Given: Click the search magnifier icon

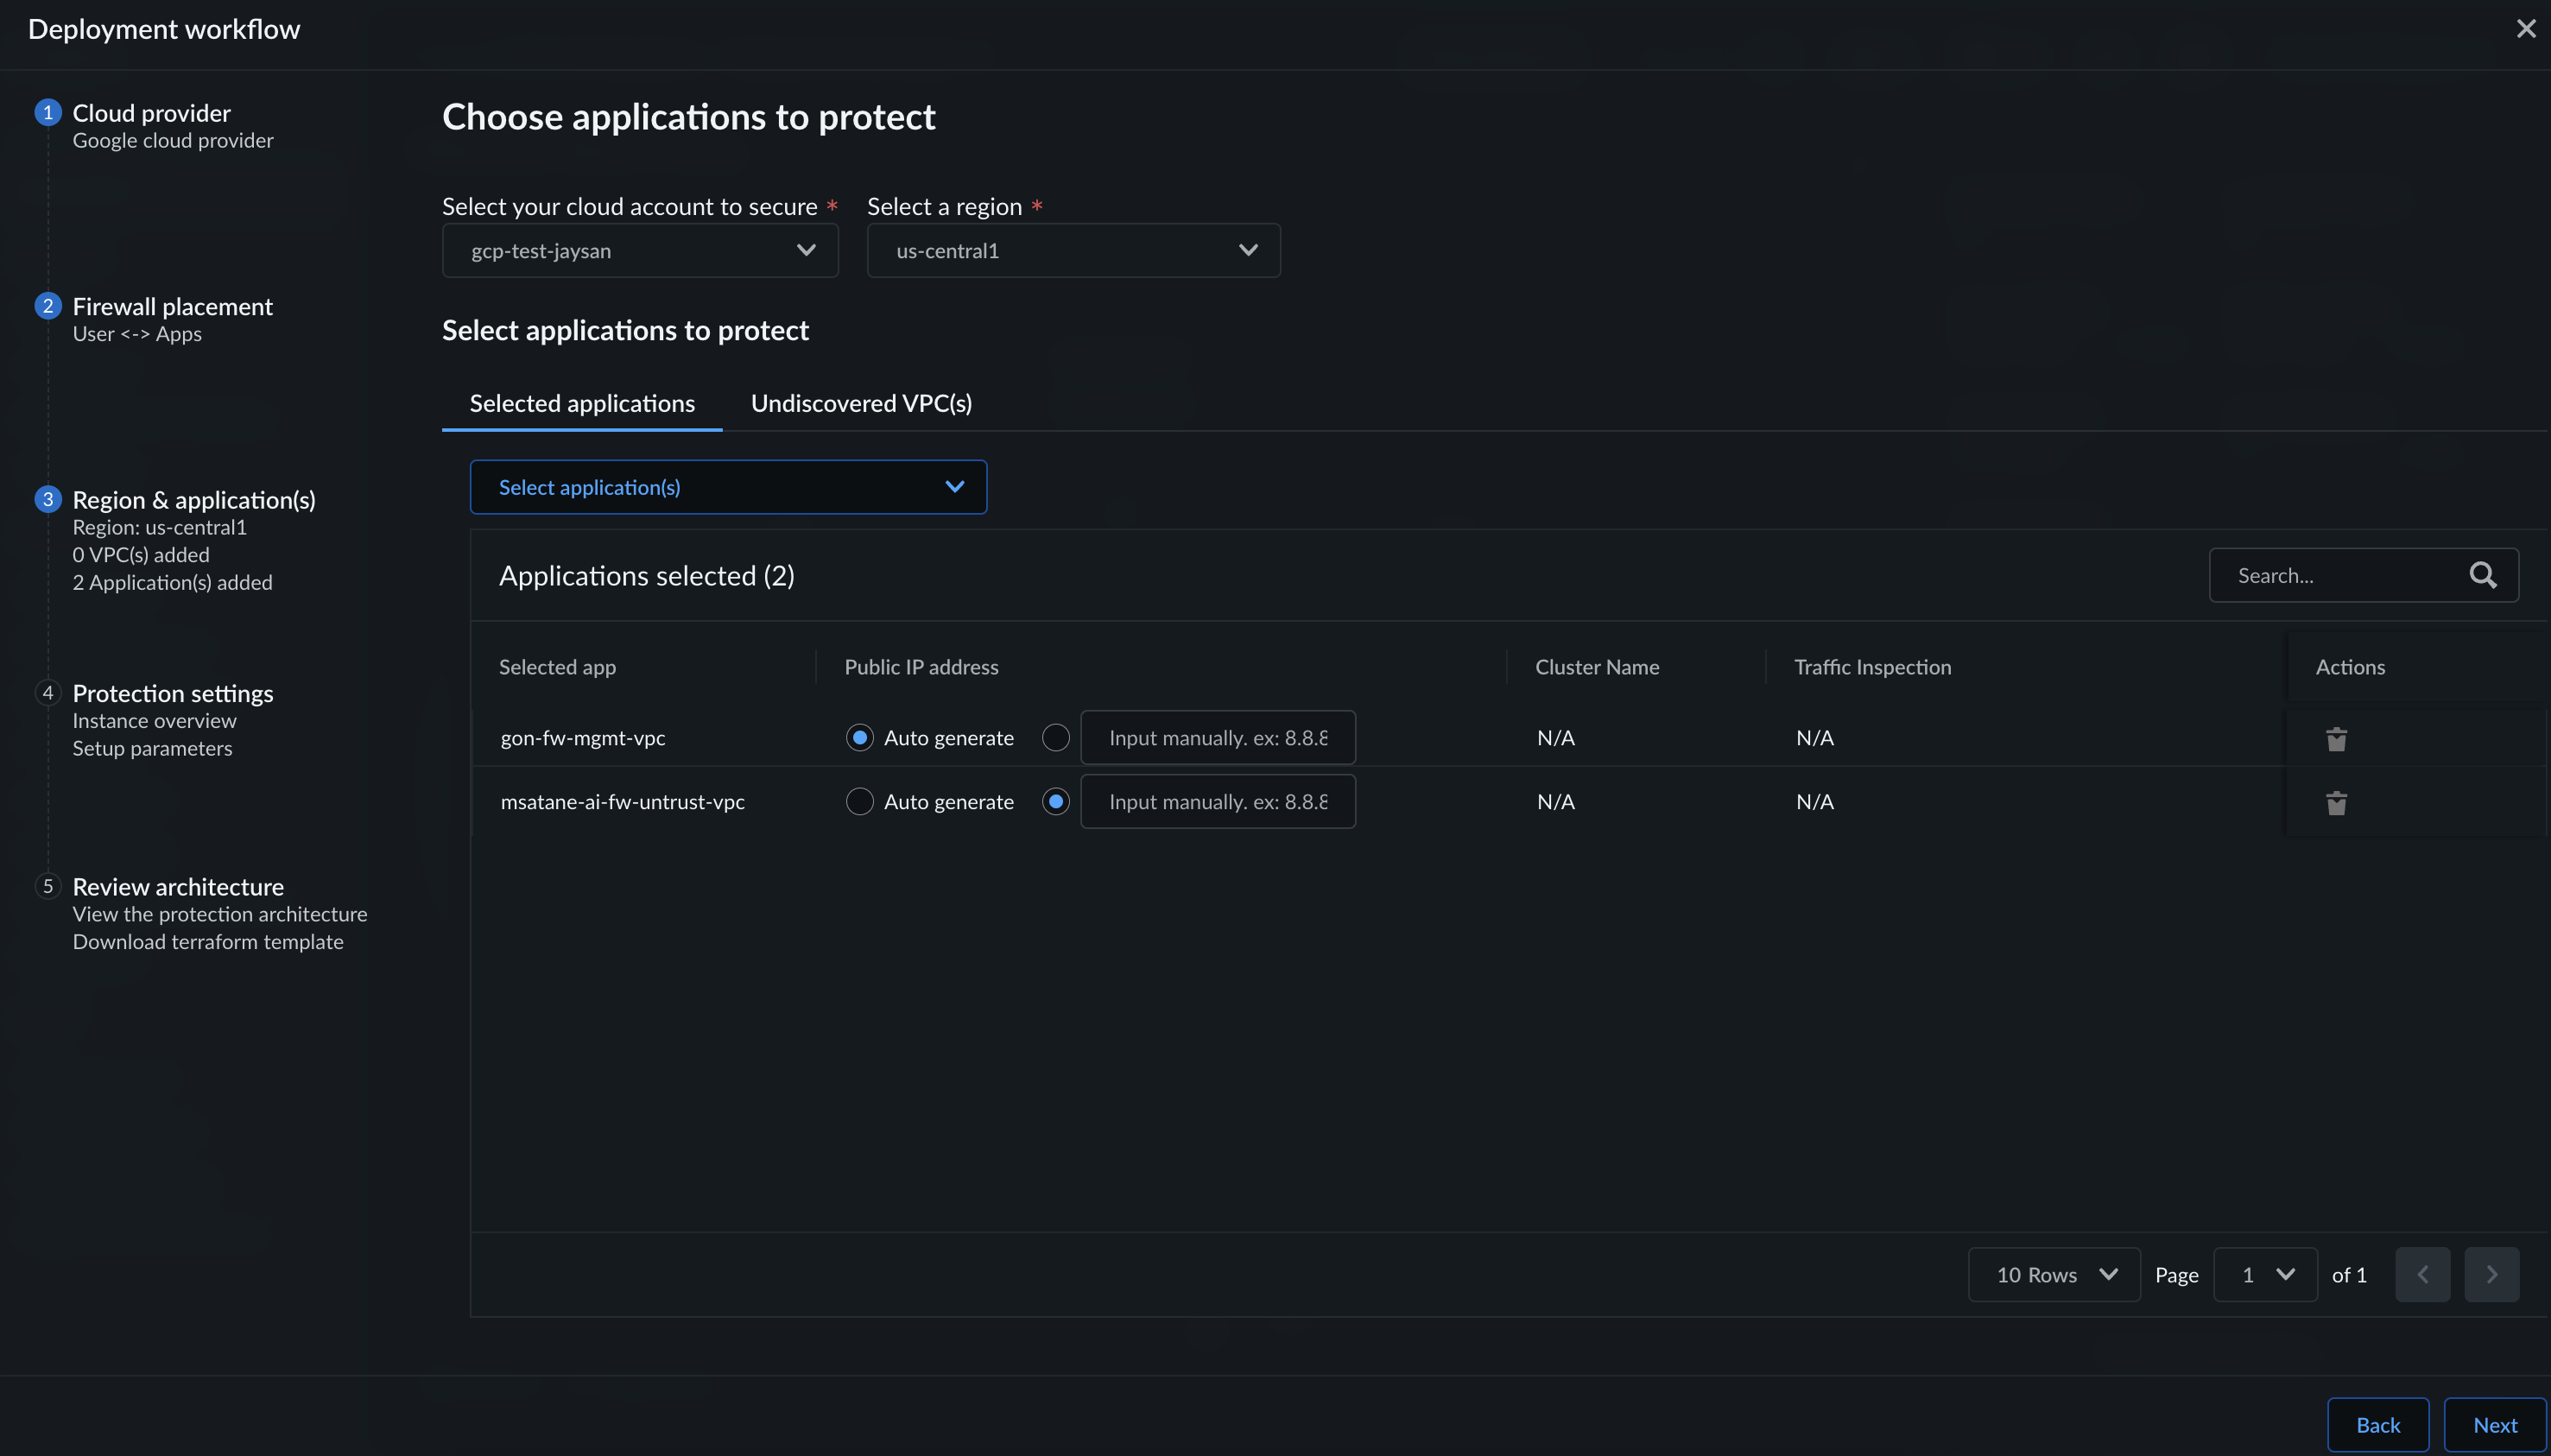Looking at the screenshot, I should pyautogui.click(x=2483, y=575).
